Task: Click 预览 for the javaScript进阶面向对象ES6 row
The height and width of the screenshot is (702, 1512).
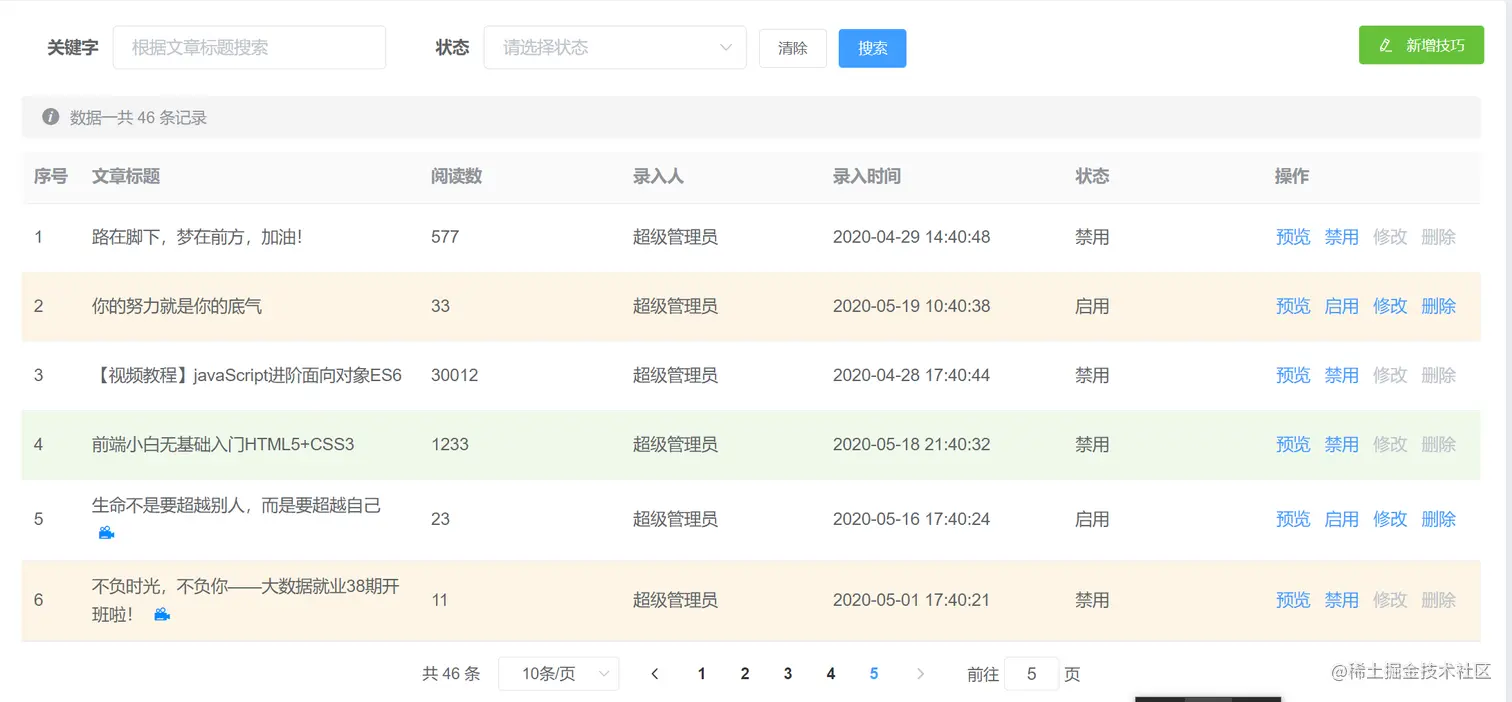Action: (1293, 375)
